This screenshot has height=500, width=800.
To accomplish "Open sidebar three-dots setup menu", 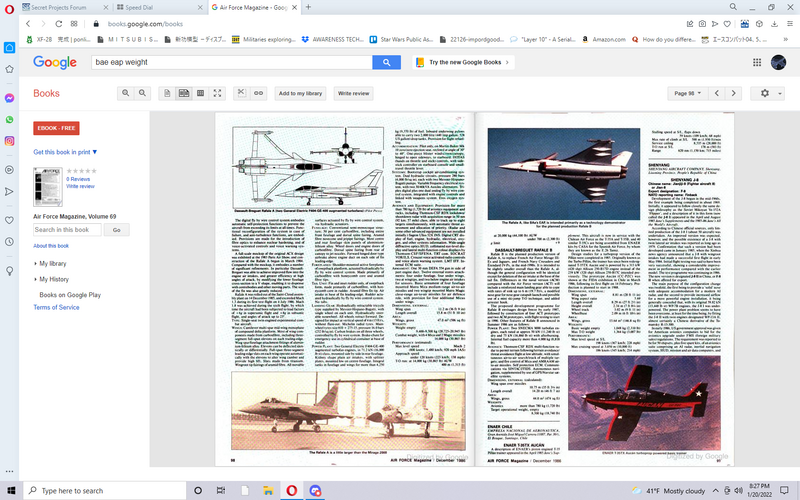I will coord(9,471).
